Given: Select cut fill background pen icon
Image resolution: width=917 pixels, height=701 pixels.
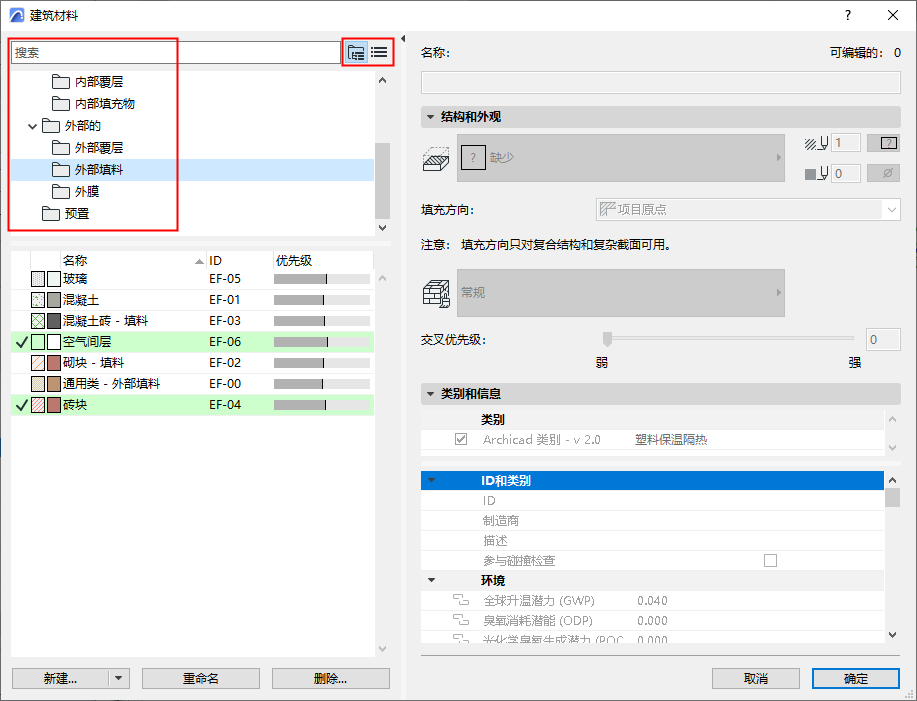Looking at the screenshot, I should [816, 174].
